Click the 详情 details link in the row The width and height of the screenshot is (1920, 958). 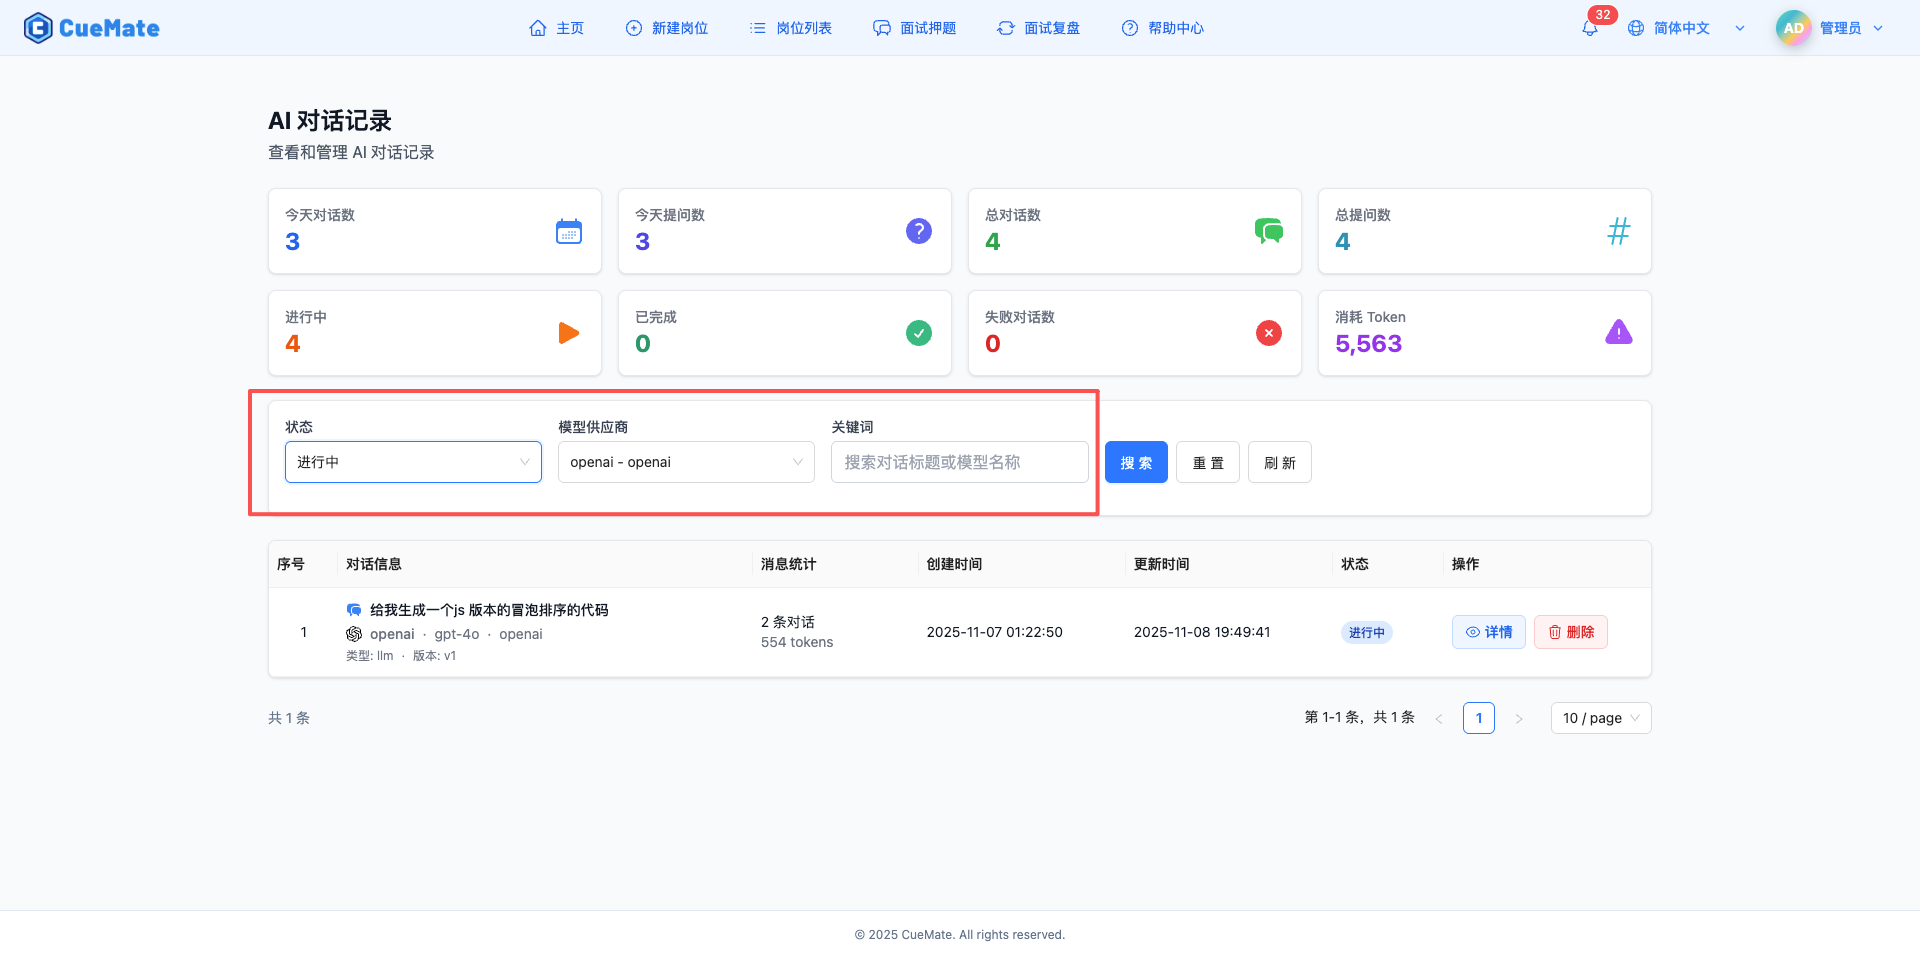[x=1488, y=632]
